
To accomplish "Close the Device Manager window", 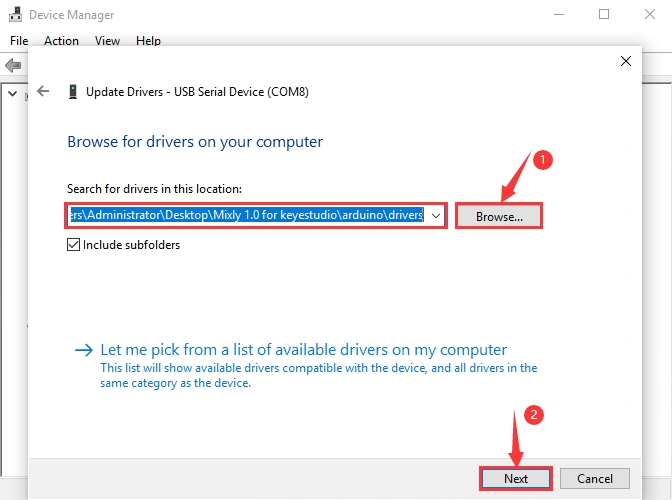I will coord(650,14).
